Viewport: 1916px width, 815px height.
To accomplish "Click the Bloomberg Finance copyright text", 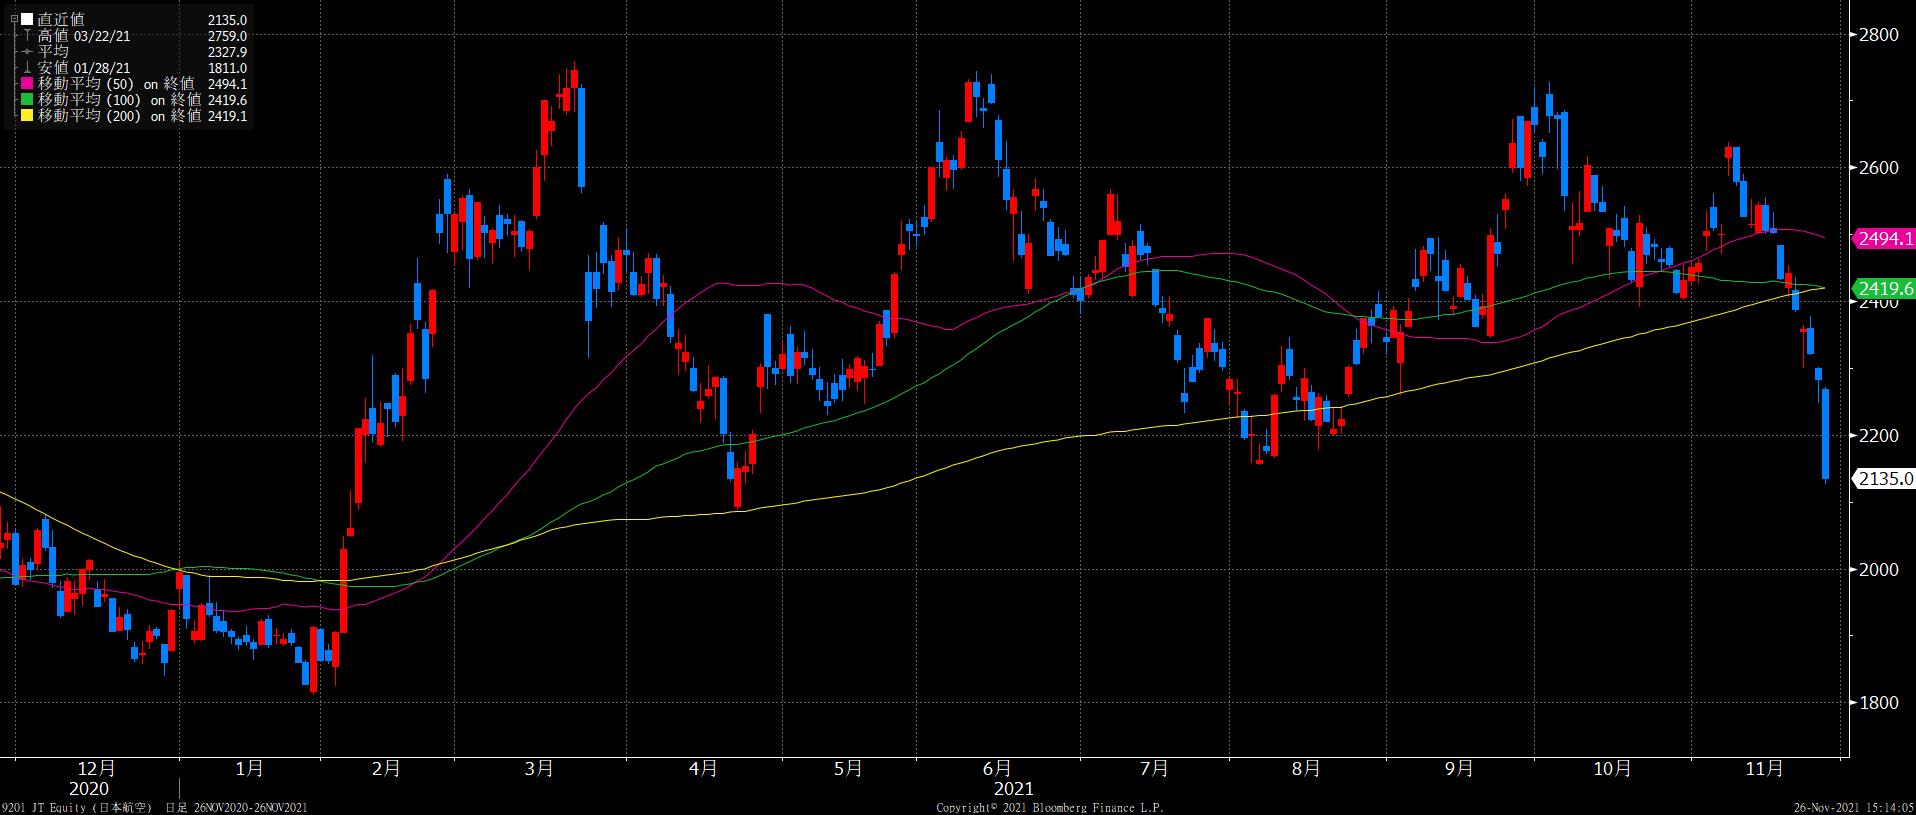I will [1049, 807].
